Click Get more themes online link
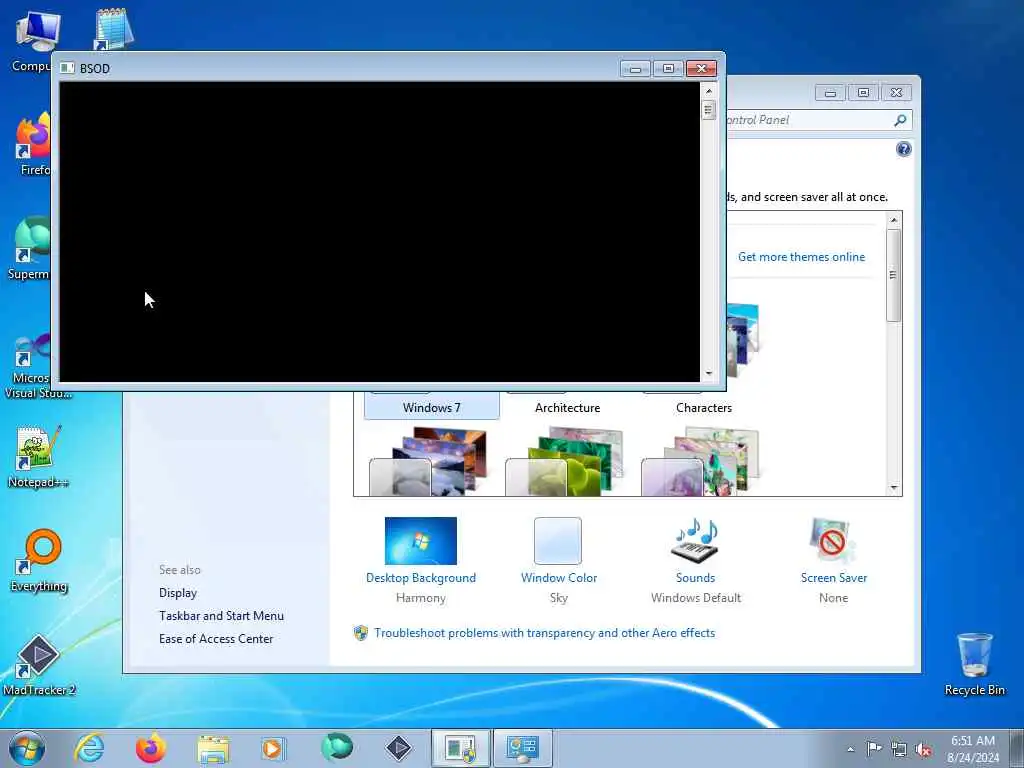The width and height of the screenshot is (1024, 768). [x=801, y=257]
